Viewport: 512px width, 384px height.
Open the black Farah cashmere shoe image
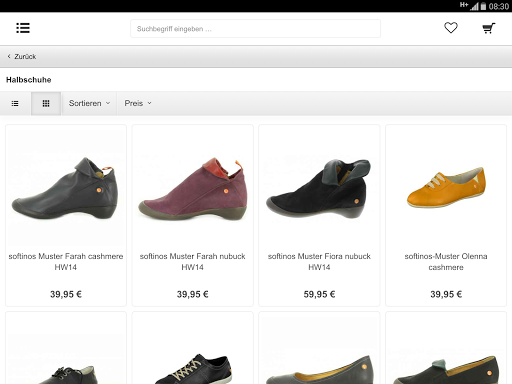click(x=66, y=187)
